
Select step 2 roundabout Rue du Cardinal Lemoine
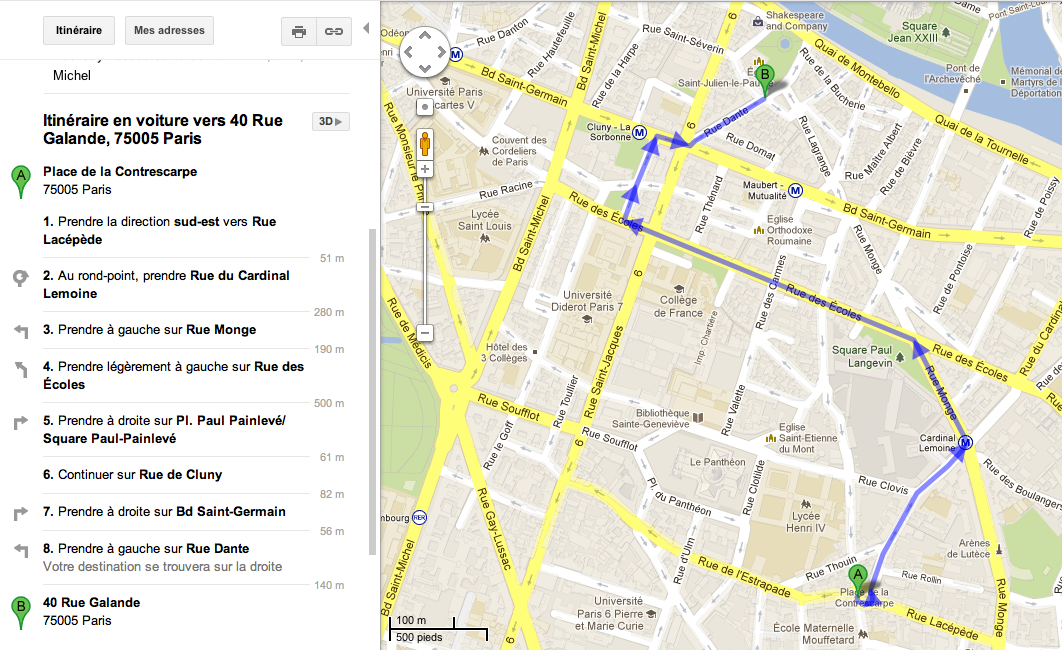coord(166,284)
